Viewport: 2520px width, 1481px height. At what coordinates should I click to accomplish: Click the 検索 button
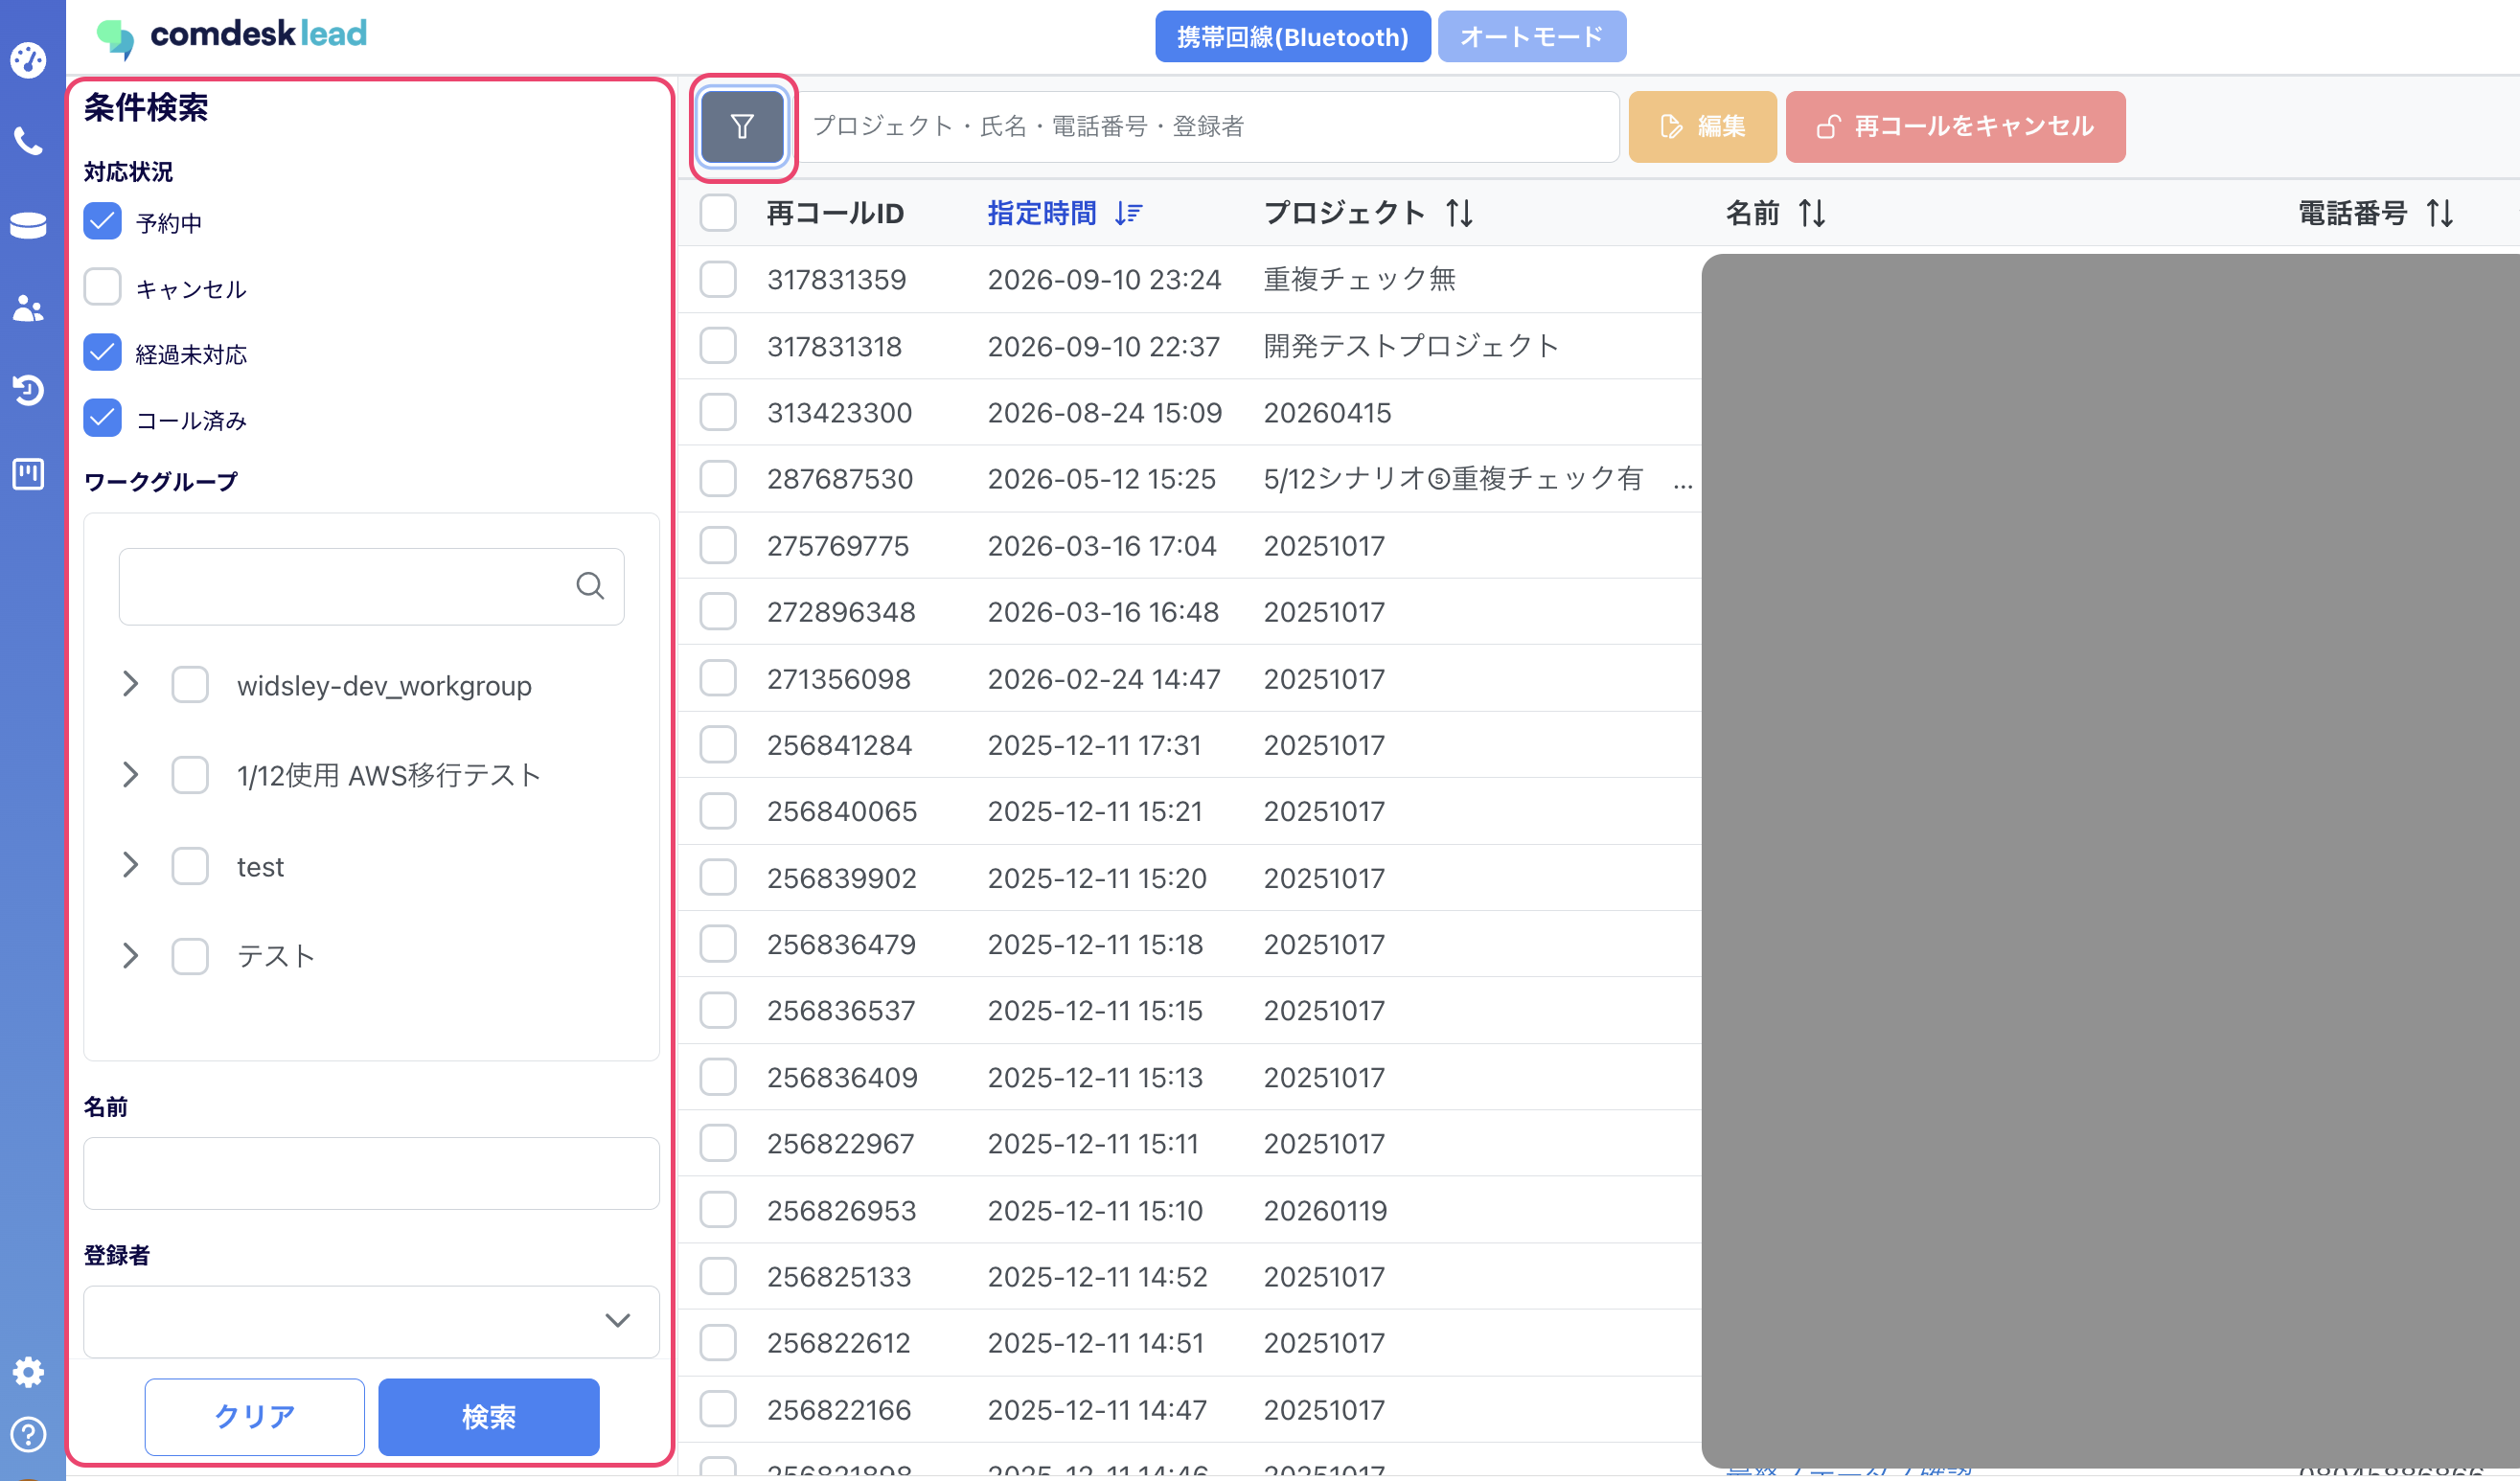(x=488, y=1417)
